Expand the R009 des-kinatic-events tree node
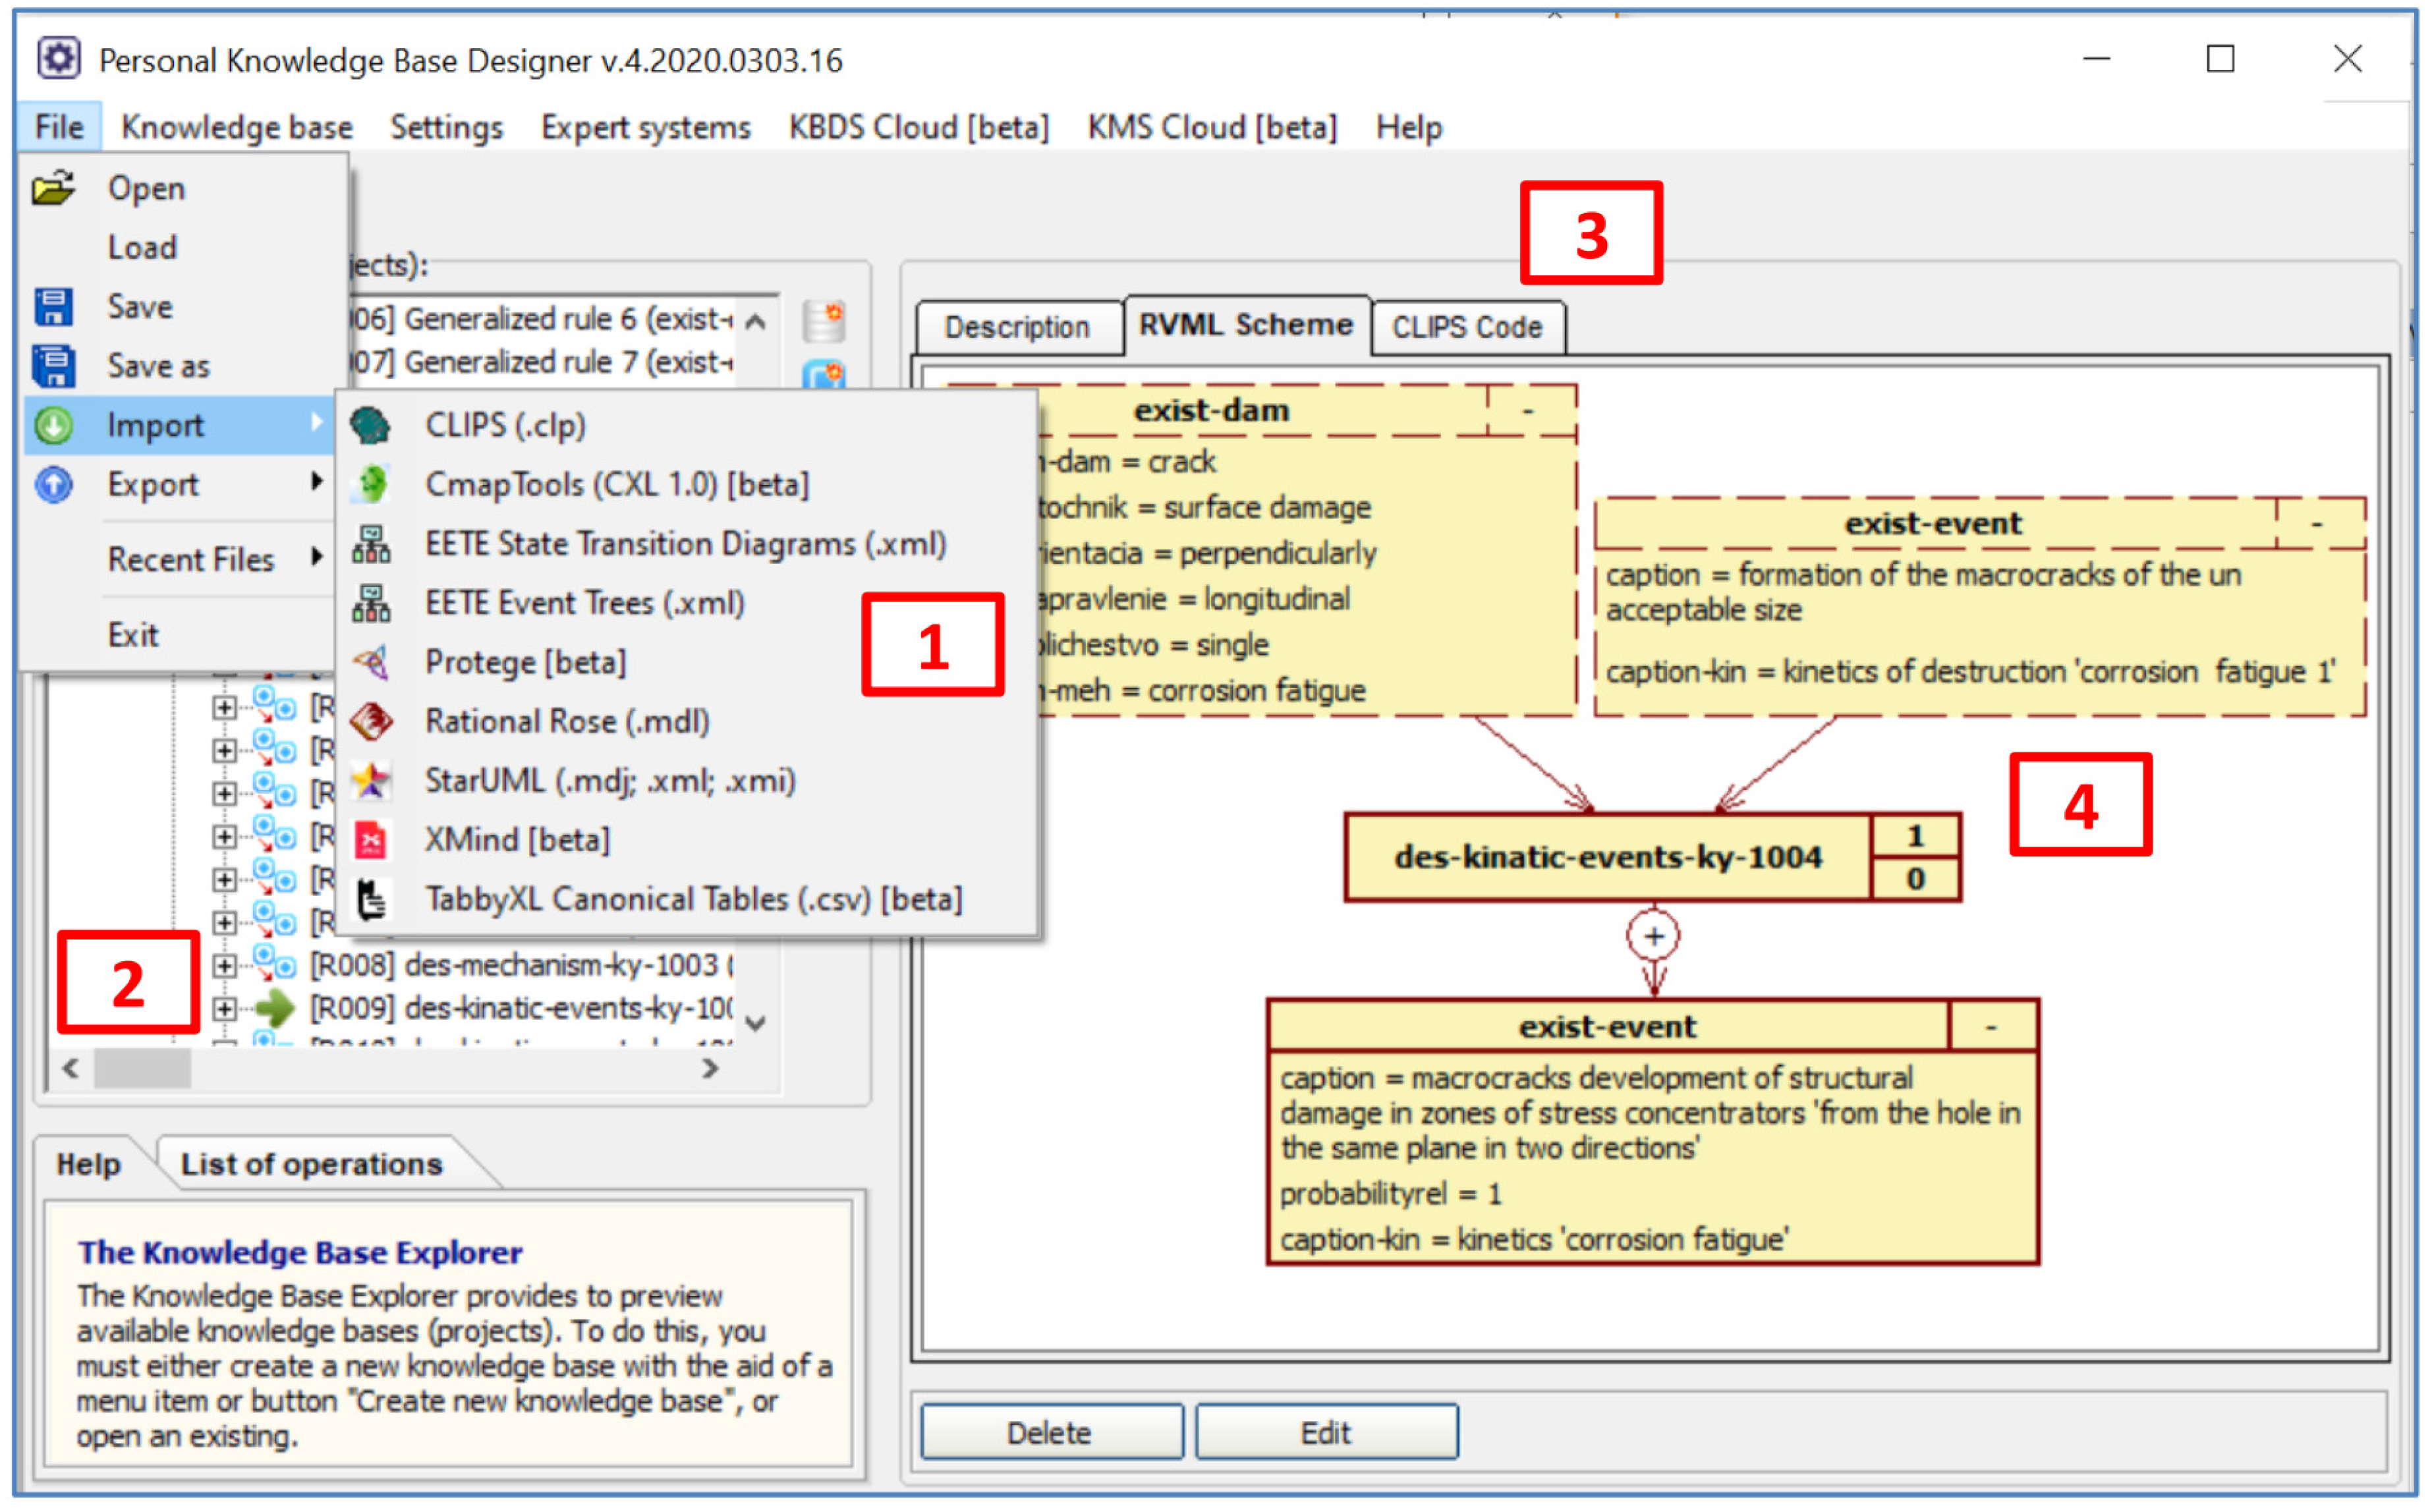Screen dimensions: 2432x1512 (x=225, y=1010)
